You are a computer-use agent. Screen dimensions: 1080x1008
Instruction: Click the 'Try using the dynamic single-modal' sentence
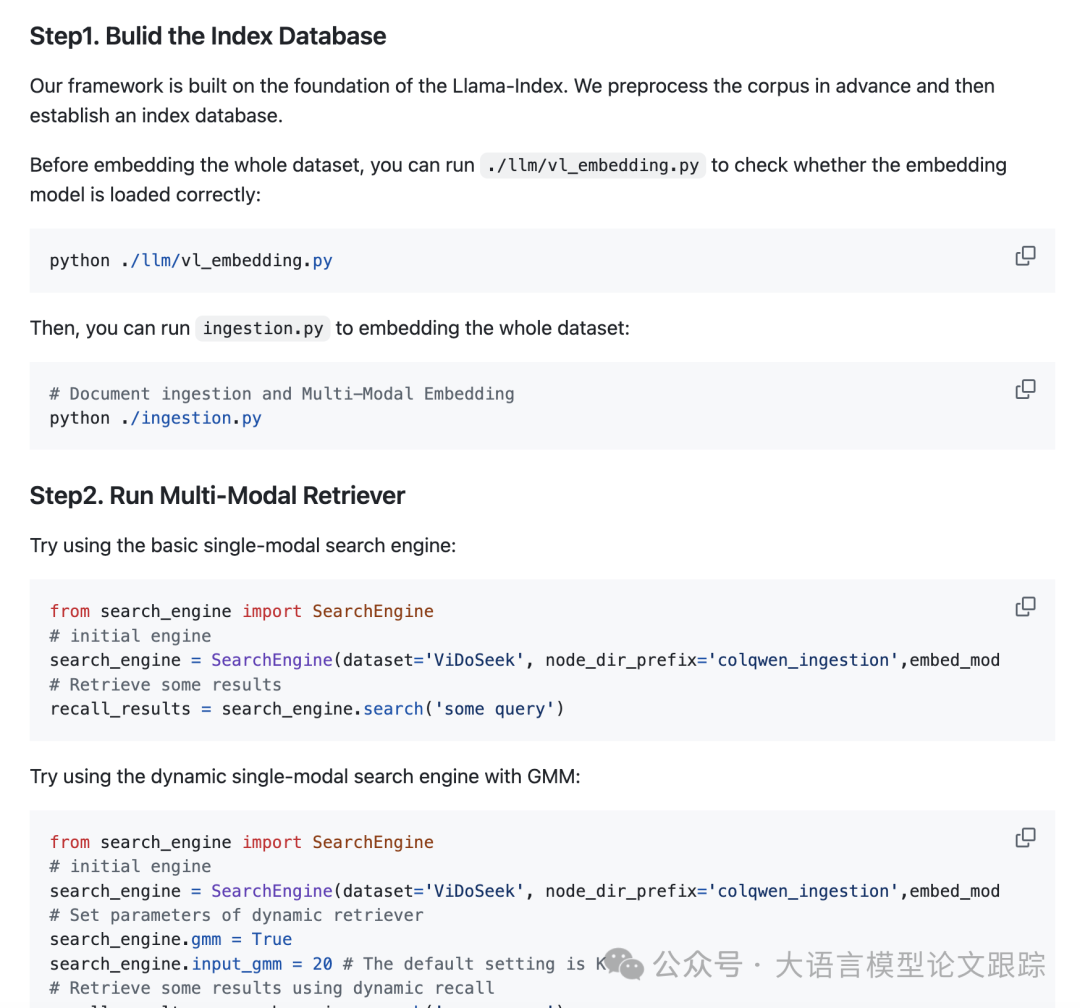point(304,777)
